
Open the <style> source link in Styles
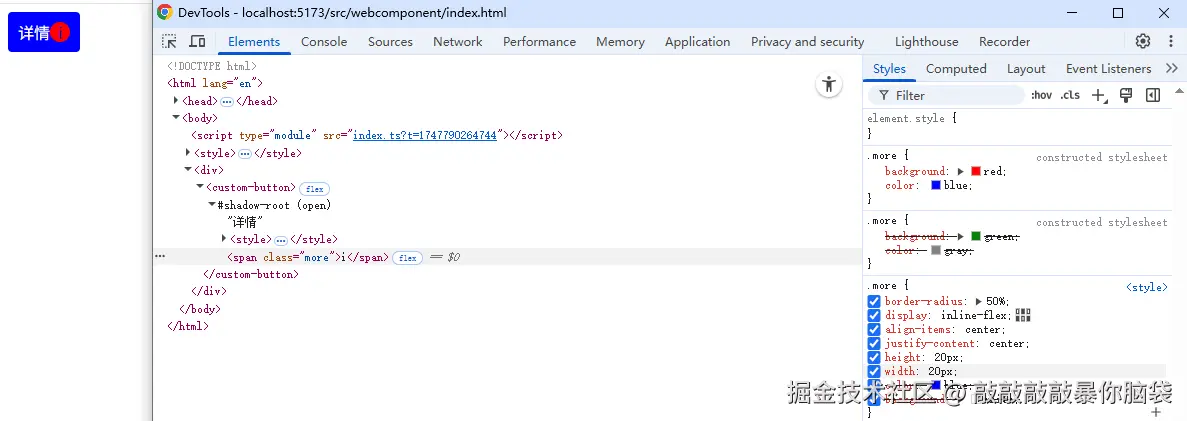click(1147, 287)
